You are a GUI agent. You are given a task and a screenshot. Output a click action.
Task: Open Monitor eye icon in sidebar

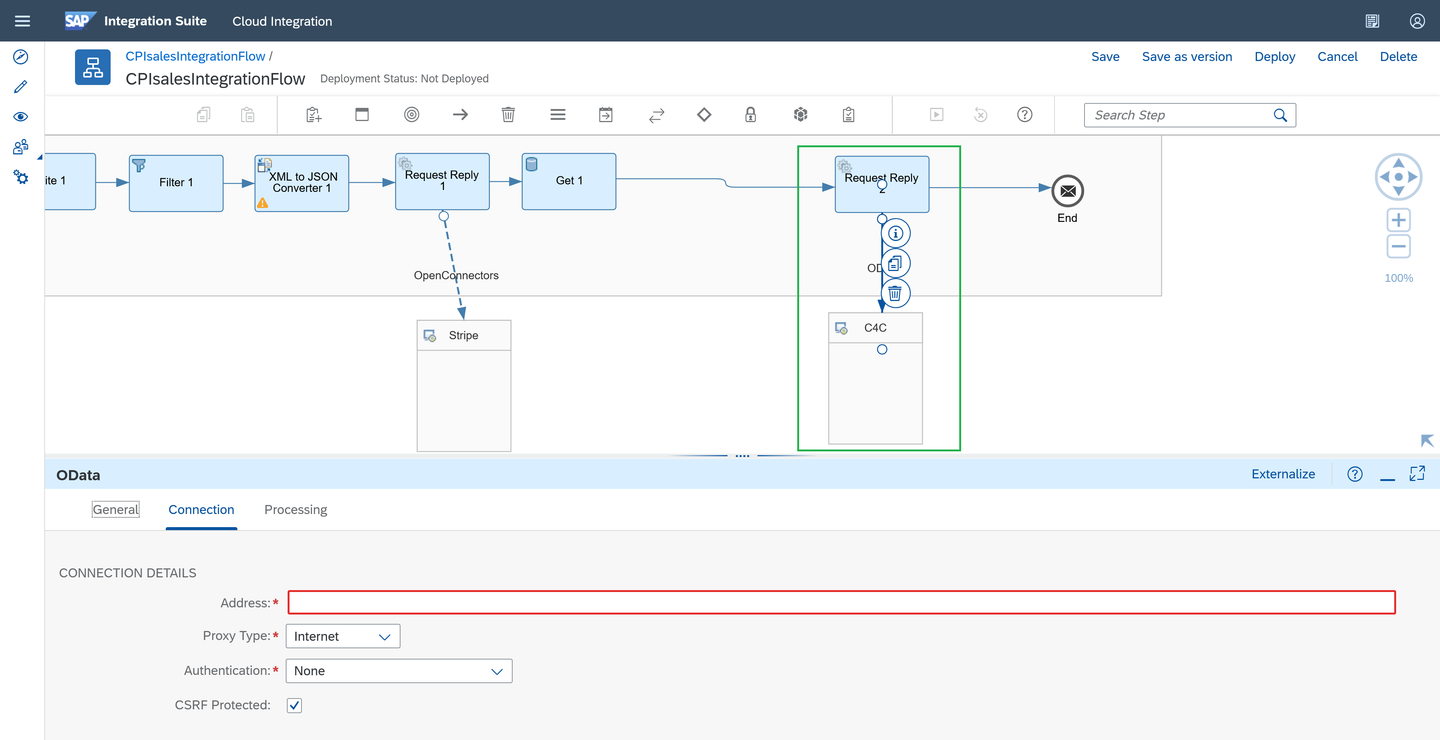click(x=20, y=117)
